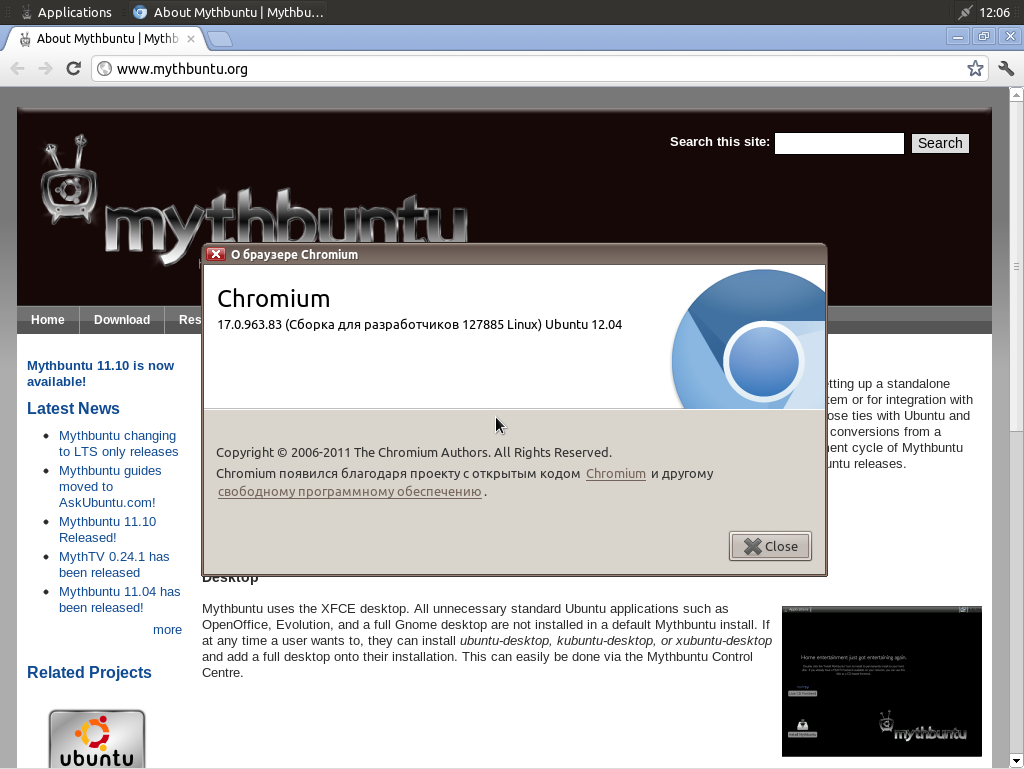
Task: Click the 'more' news link
Action: pos(167,629)
